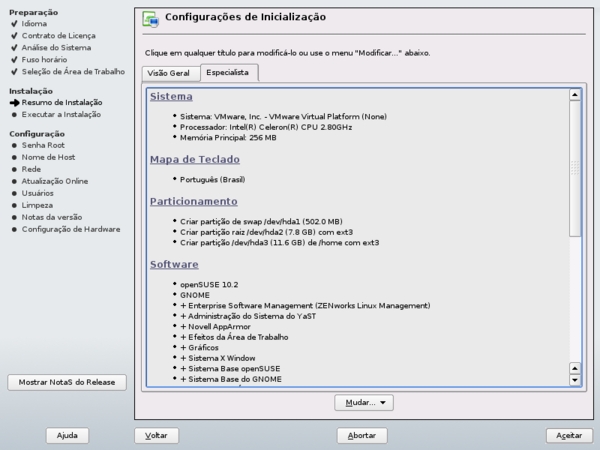Cancel installation with the Abortar button

362,435
